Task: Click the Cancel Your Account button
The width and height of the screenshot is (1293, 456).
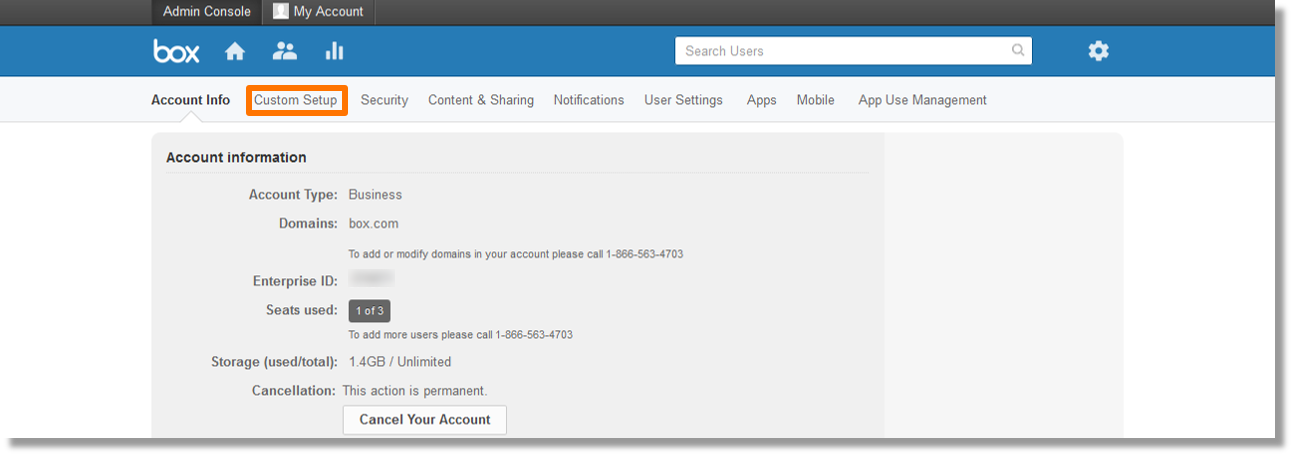Action: pos(425,420)
